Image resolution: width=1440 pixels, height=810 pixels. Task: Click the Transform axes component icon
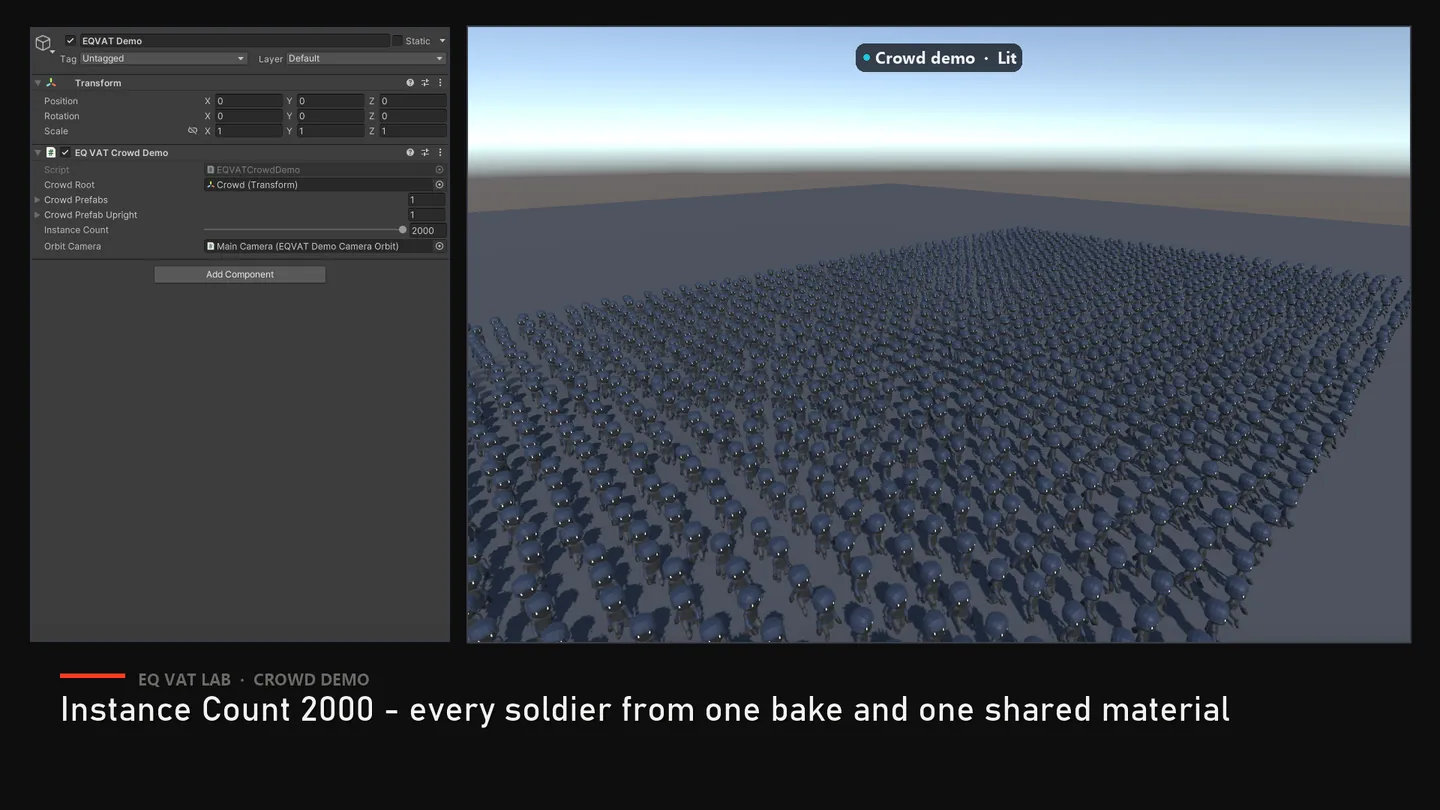(x=51, y=83)
